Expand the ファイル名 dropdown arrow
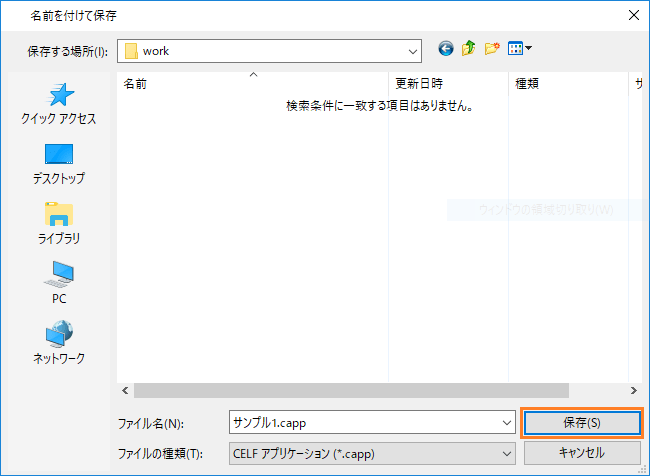 pyautogui.click(x=506, y=423)
